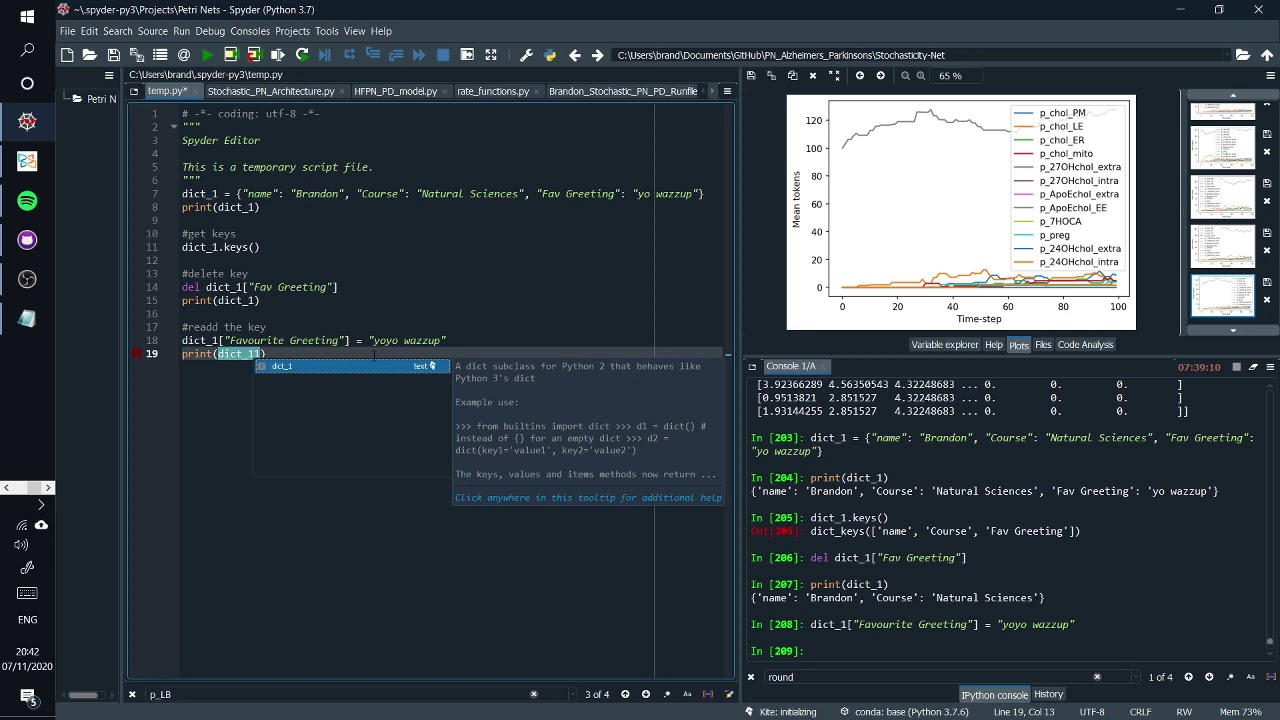Open the Debug menu
Screen dimensions: 1280x720
pos(210,31)
